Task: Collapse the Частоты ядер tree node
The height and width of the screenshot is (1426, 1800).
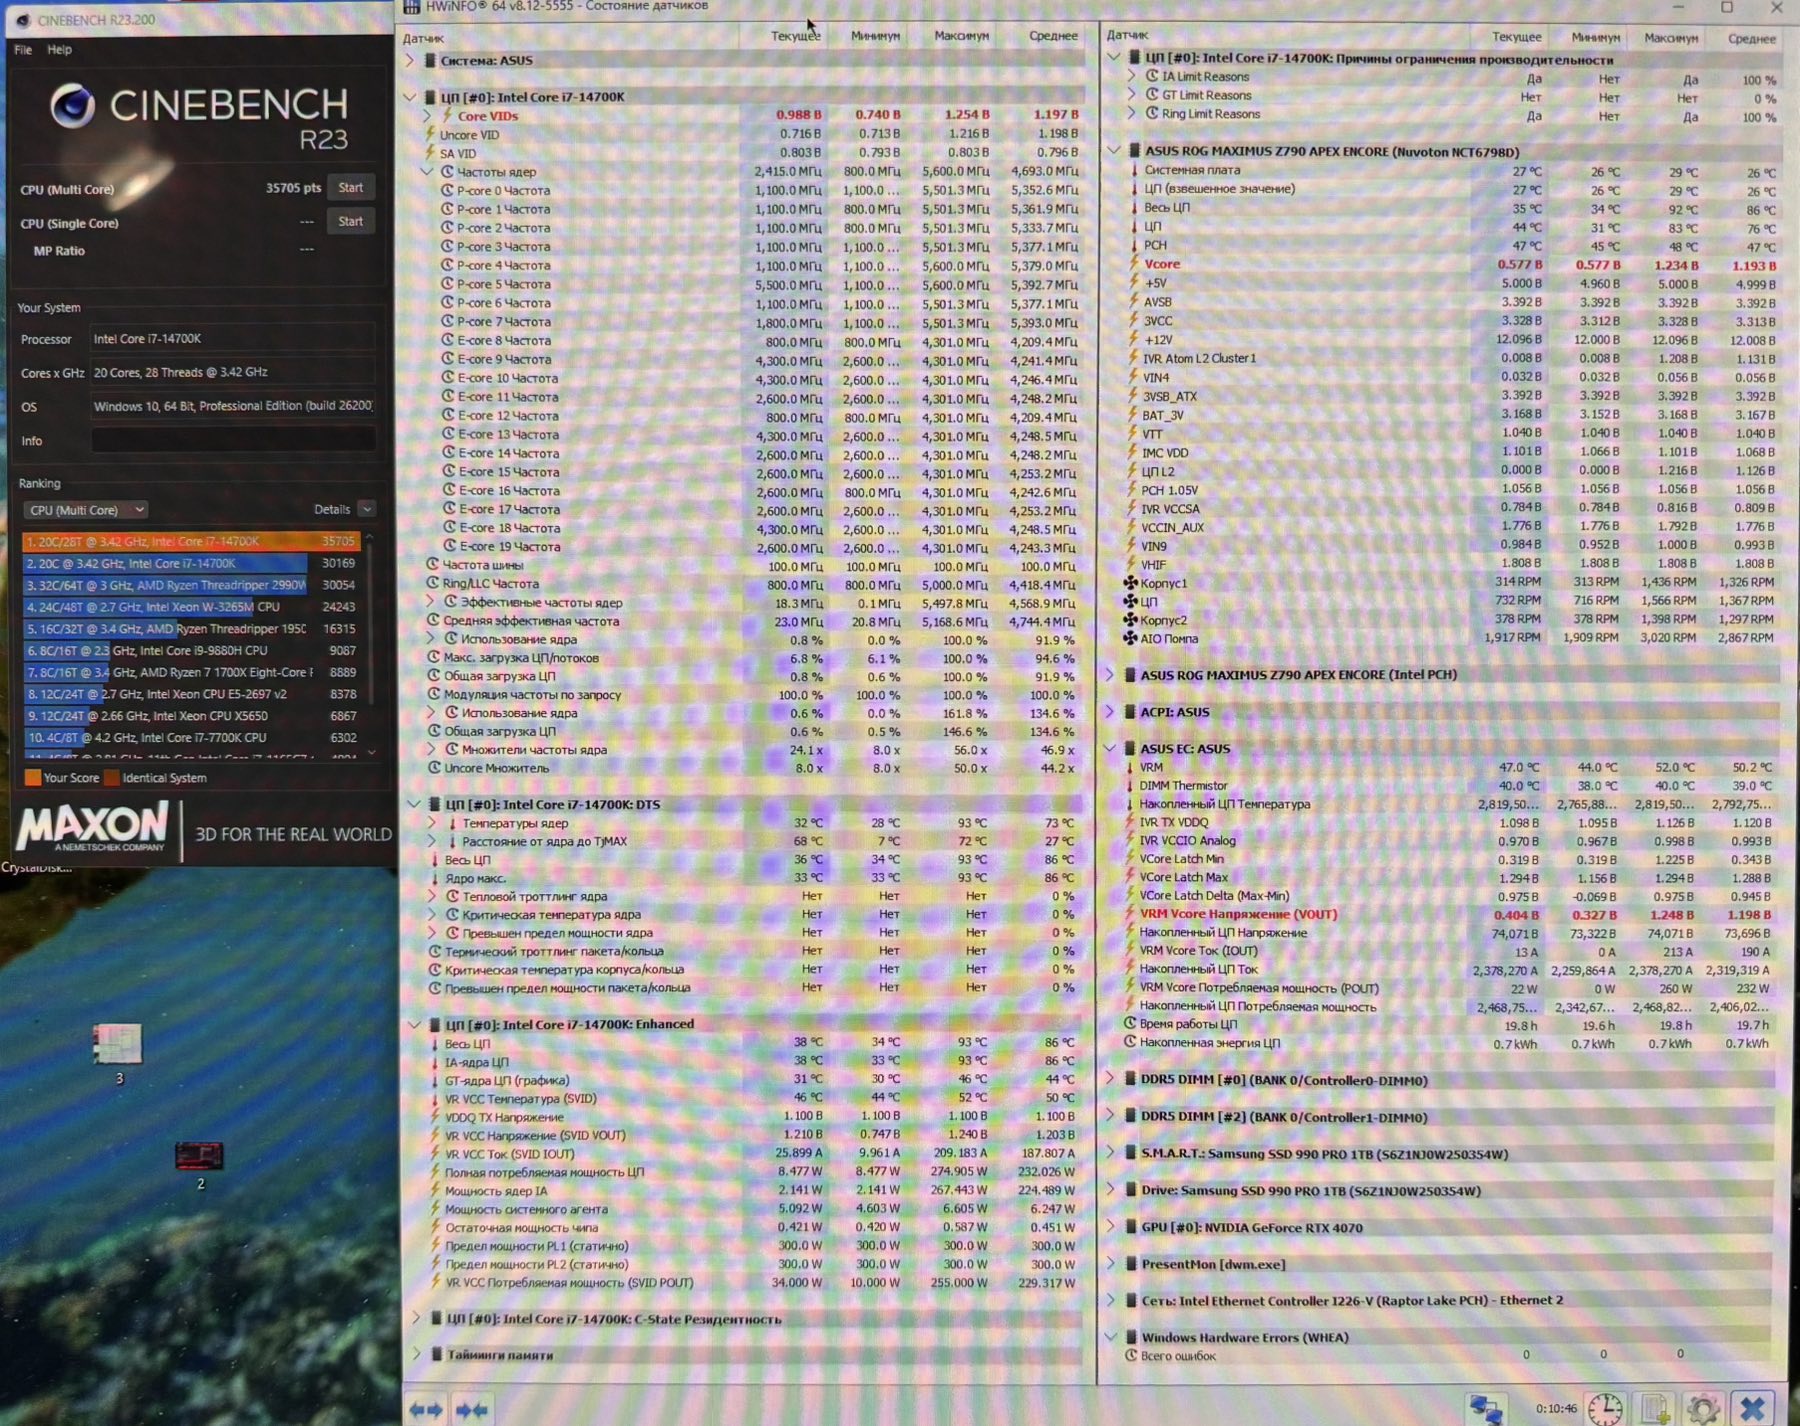Action: pyautogui.click(x=427, y=172)
